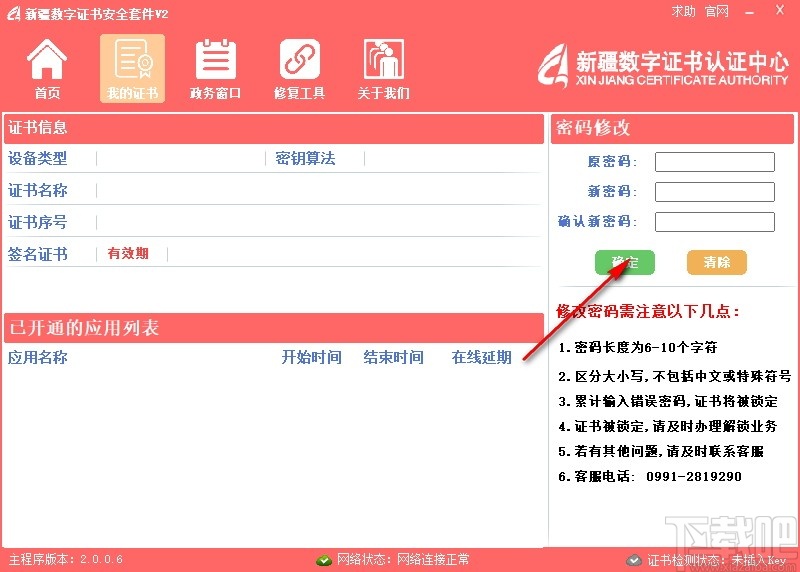Screen dimensions: 800x572
Task: Click the 应用名称 column header
Action: coord(38,357)
